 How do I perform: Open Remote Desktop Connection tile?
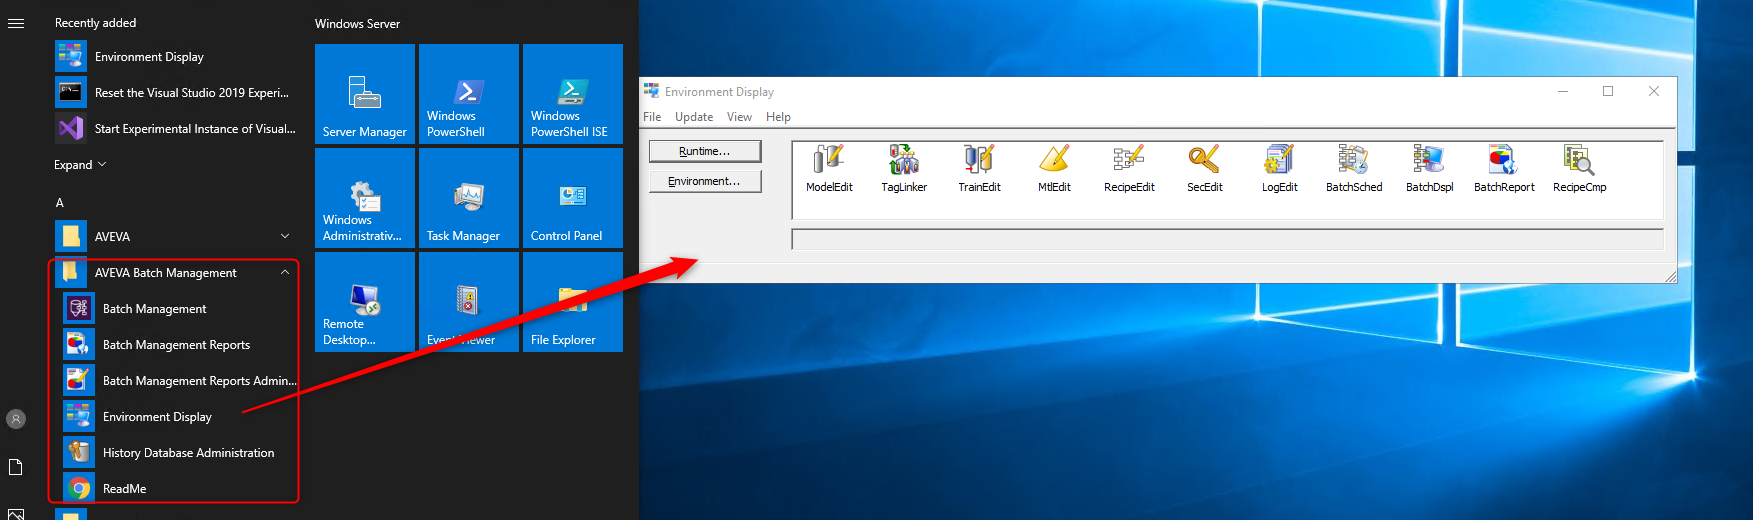(x=365, y=302)
